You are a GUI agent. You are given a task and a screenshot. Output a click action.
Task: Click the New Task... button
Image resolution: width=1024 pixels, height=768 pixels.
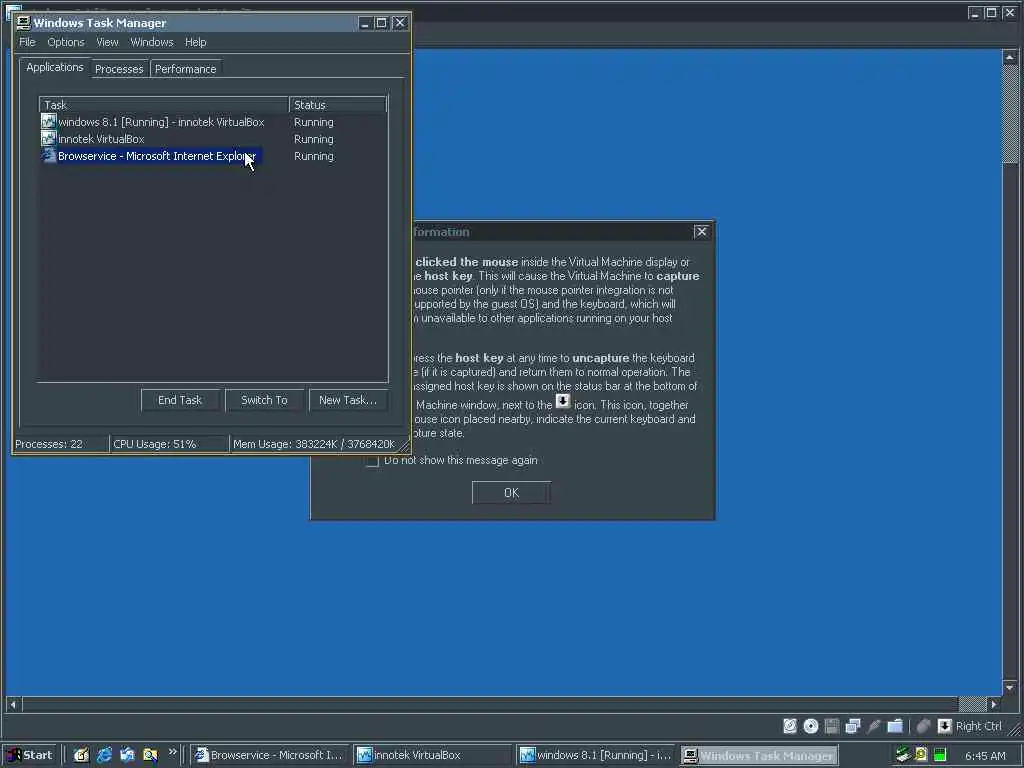click(x=347, y=400)
